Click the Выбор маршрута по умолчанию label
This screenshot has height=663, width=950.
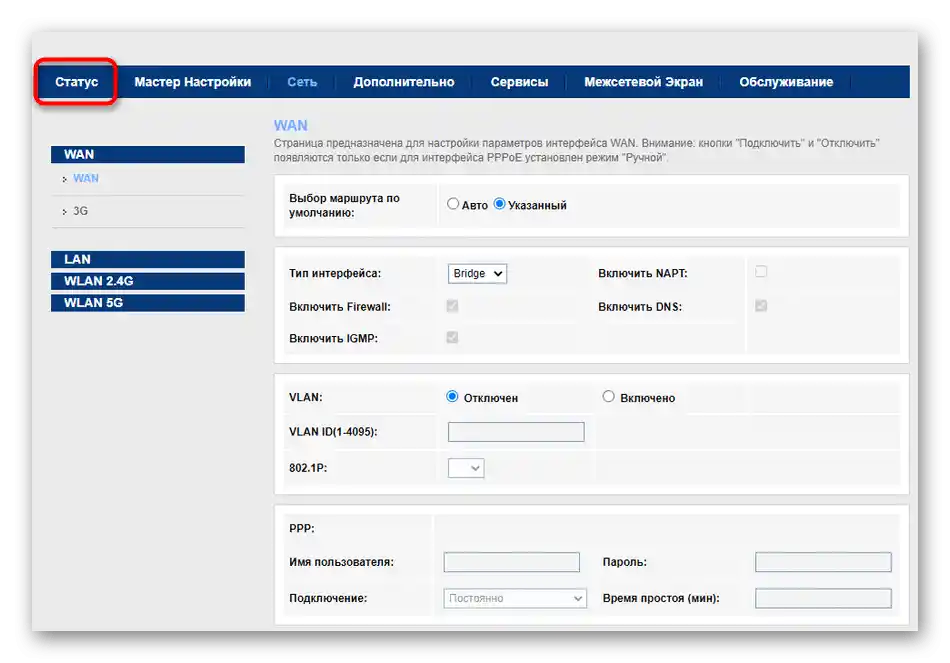pos(344,205)
